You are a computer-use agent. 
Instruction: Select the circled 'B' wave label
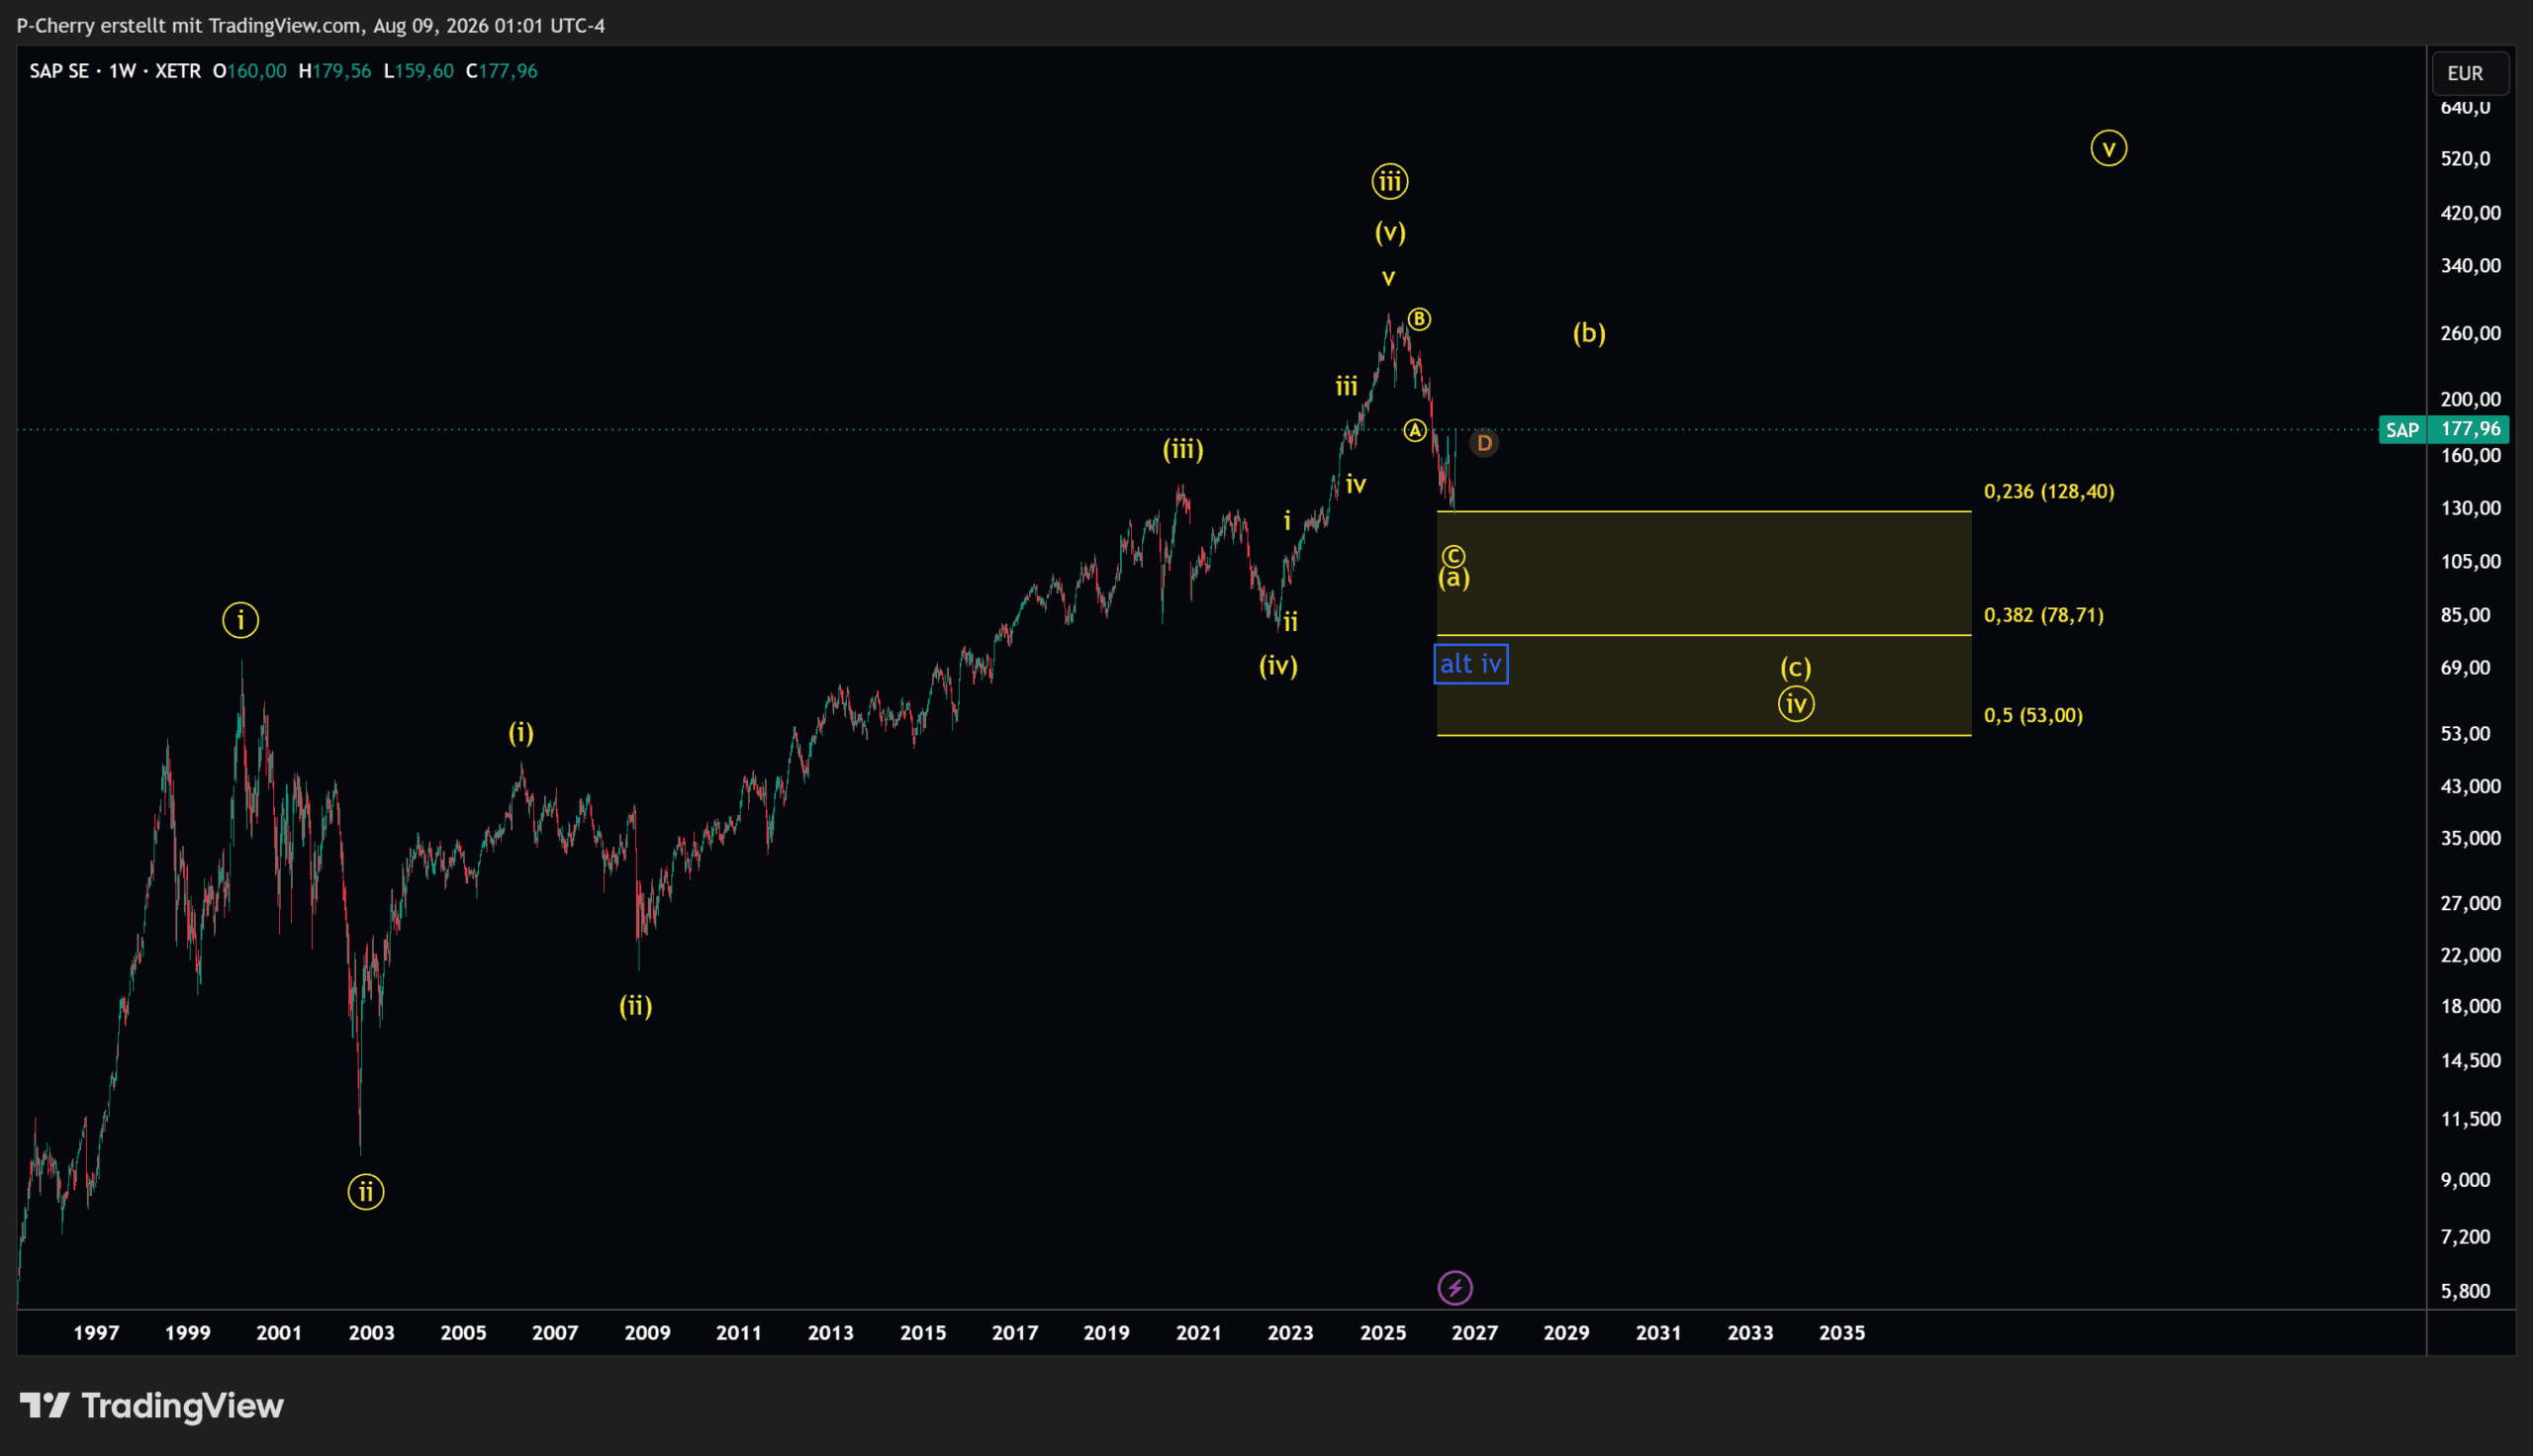pyautogui.click(x=1419, y=320)
